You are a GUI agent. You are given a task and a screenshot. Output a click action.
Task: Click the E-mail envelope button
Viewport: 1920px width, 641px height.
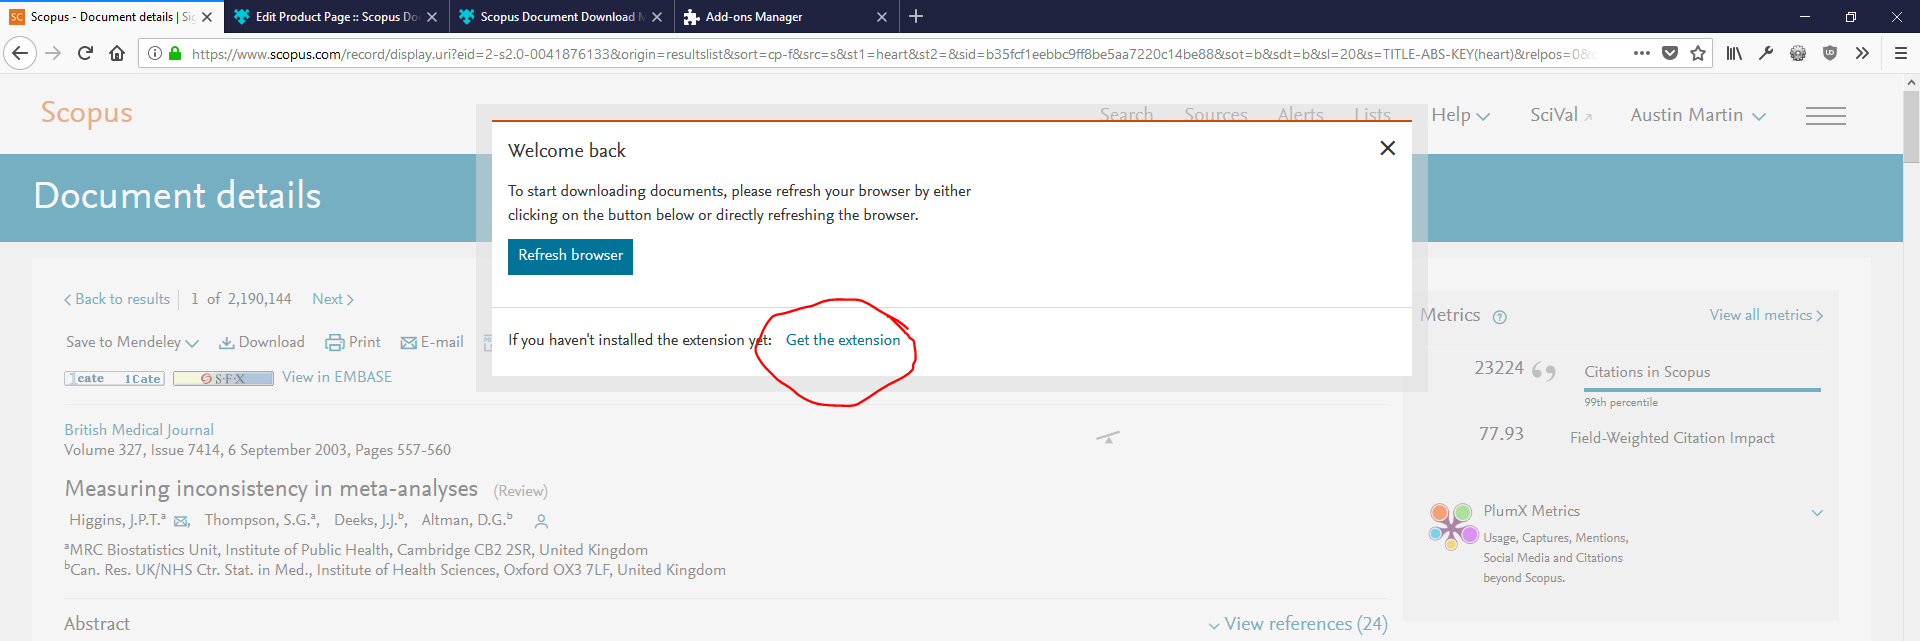432,342
